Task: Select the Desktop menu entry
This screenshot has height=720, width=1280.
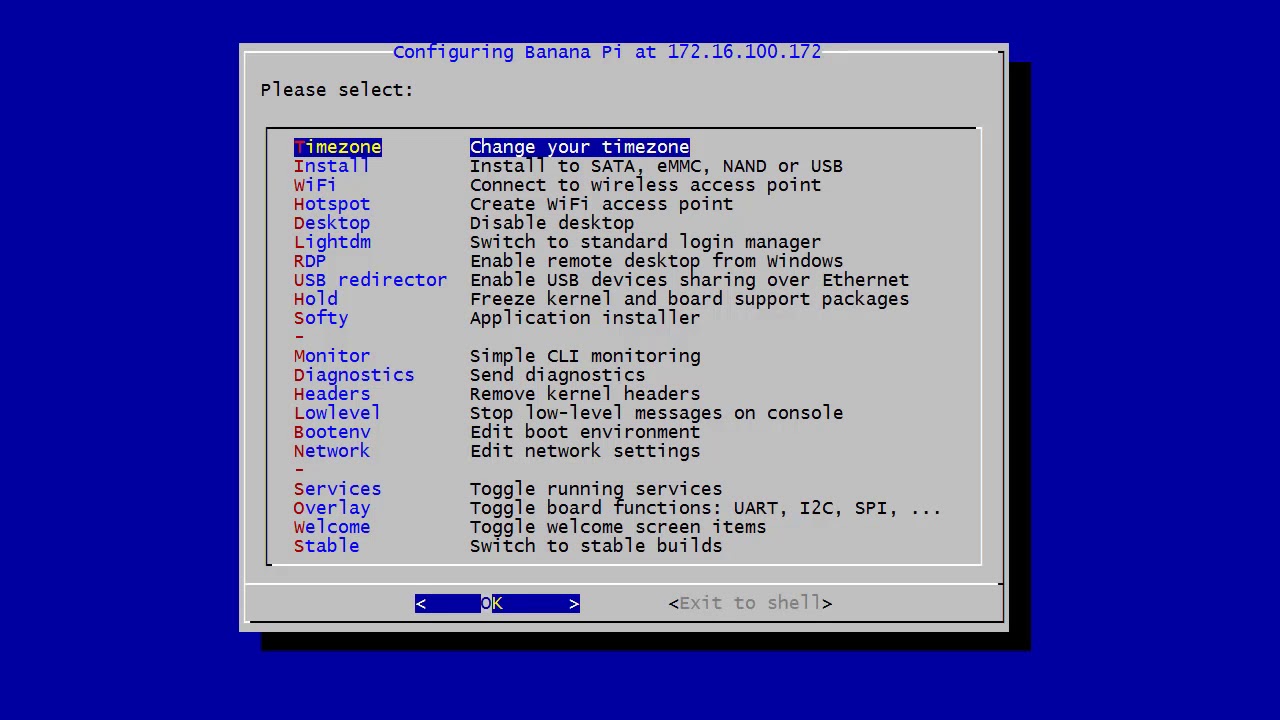Action: [x=332, y=223]
